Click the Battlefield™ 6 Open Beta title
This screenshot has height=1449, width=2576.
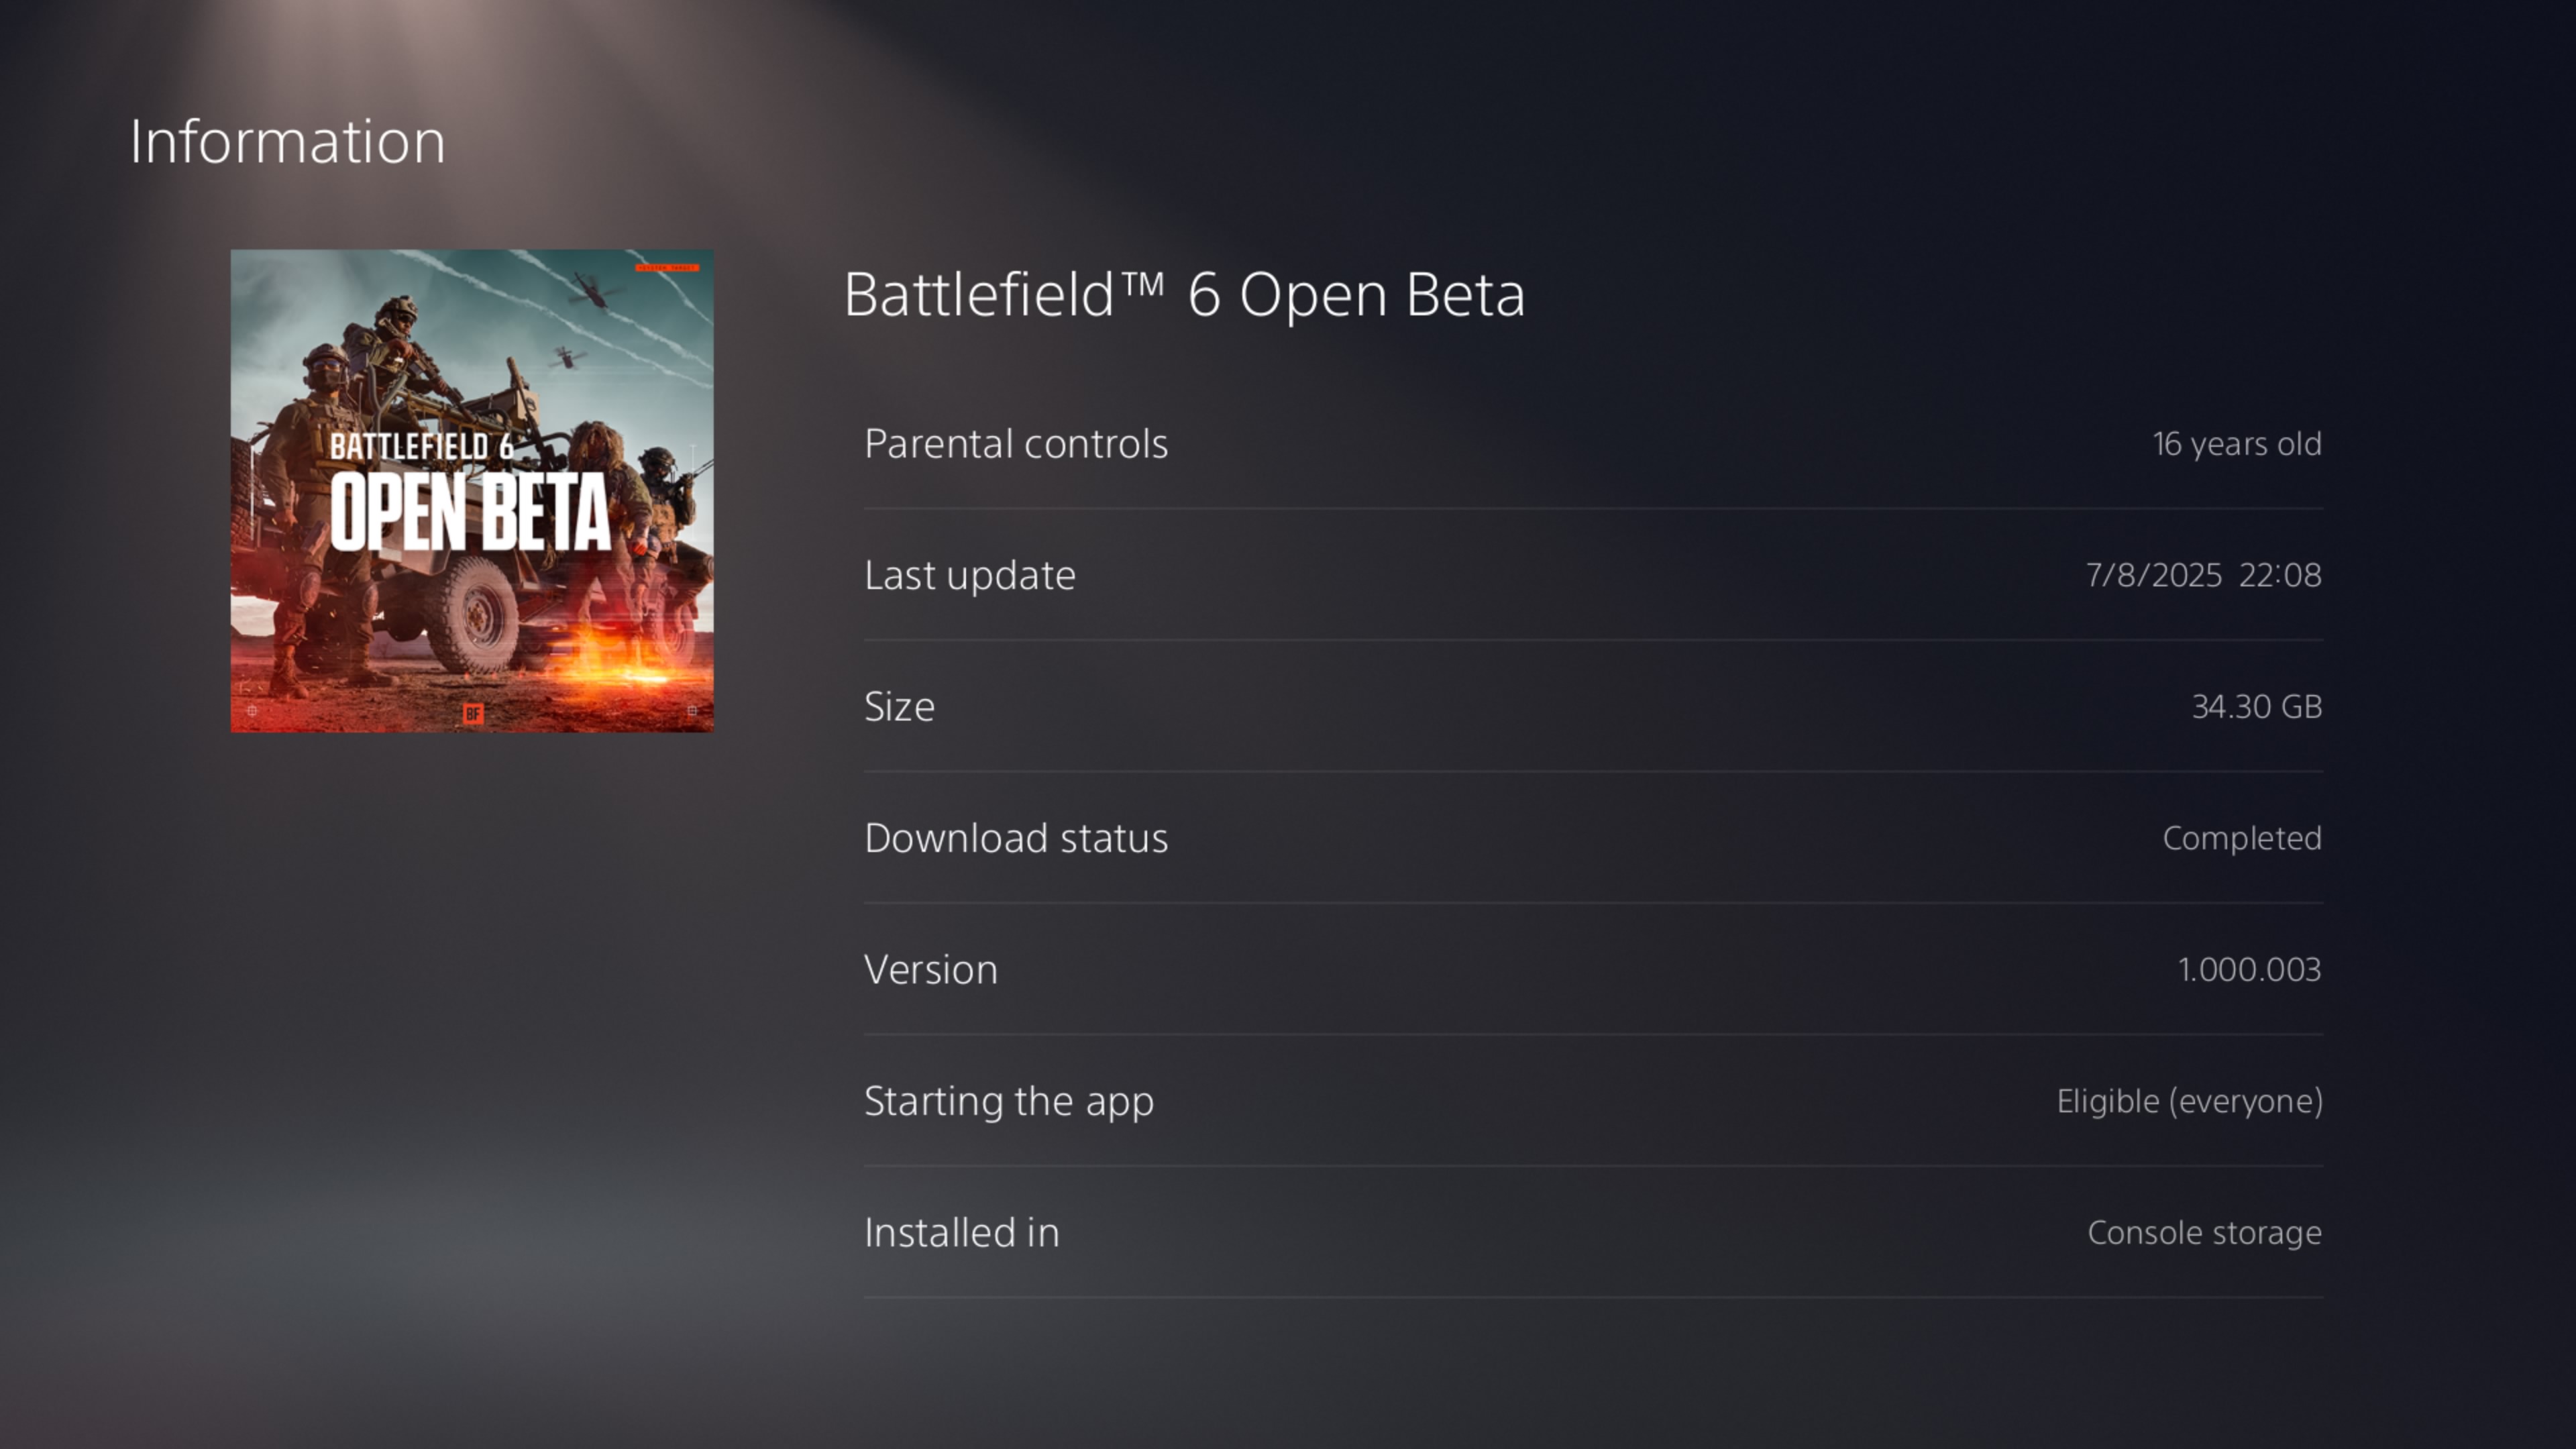click(x=1184, y=295)
